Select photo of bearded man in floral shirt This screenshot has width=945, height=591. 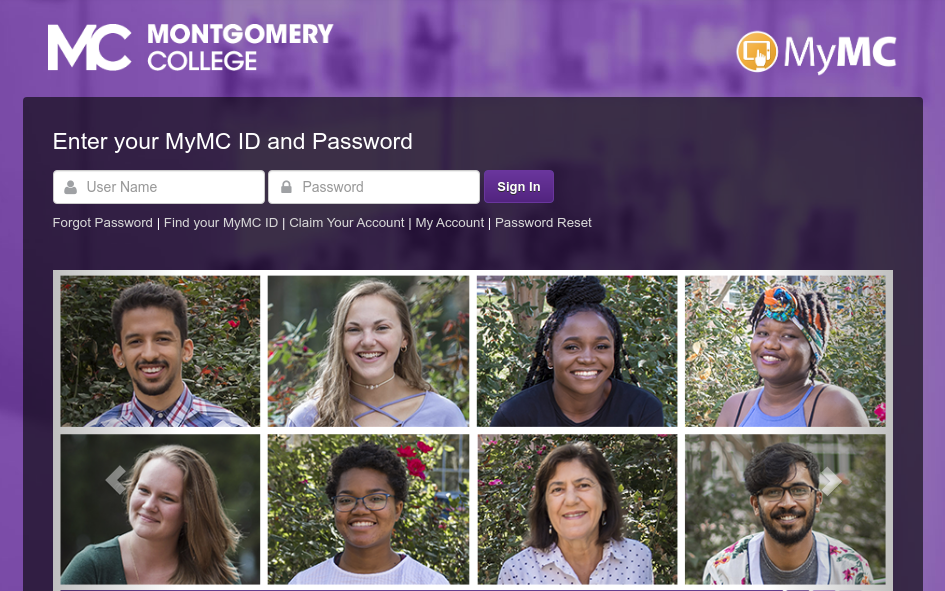785,509
